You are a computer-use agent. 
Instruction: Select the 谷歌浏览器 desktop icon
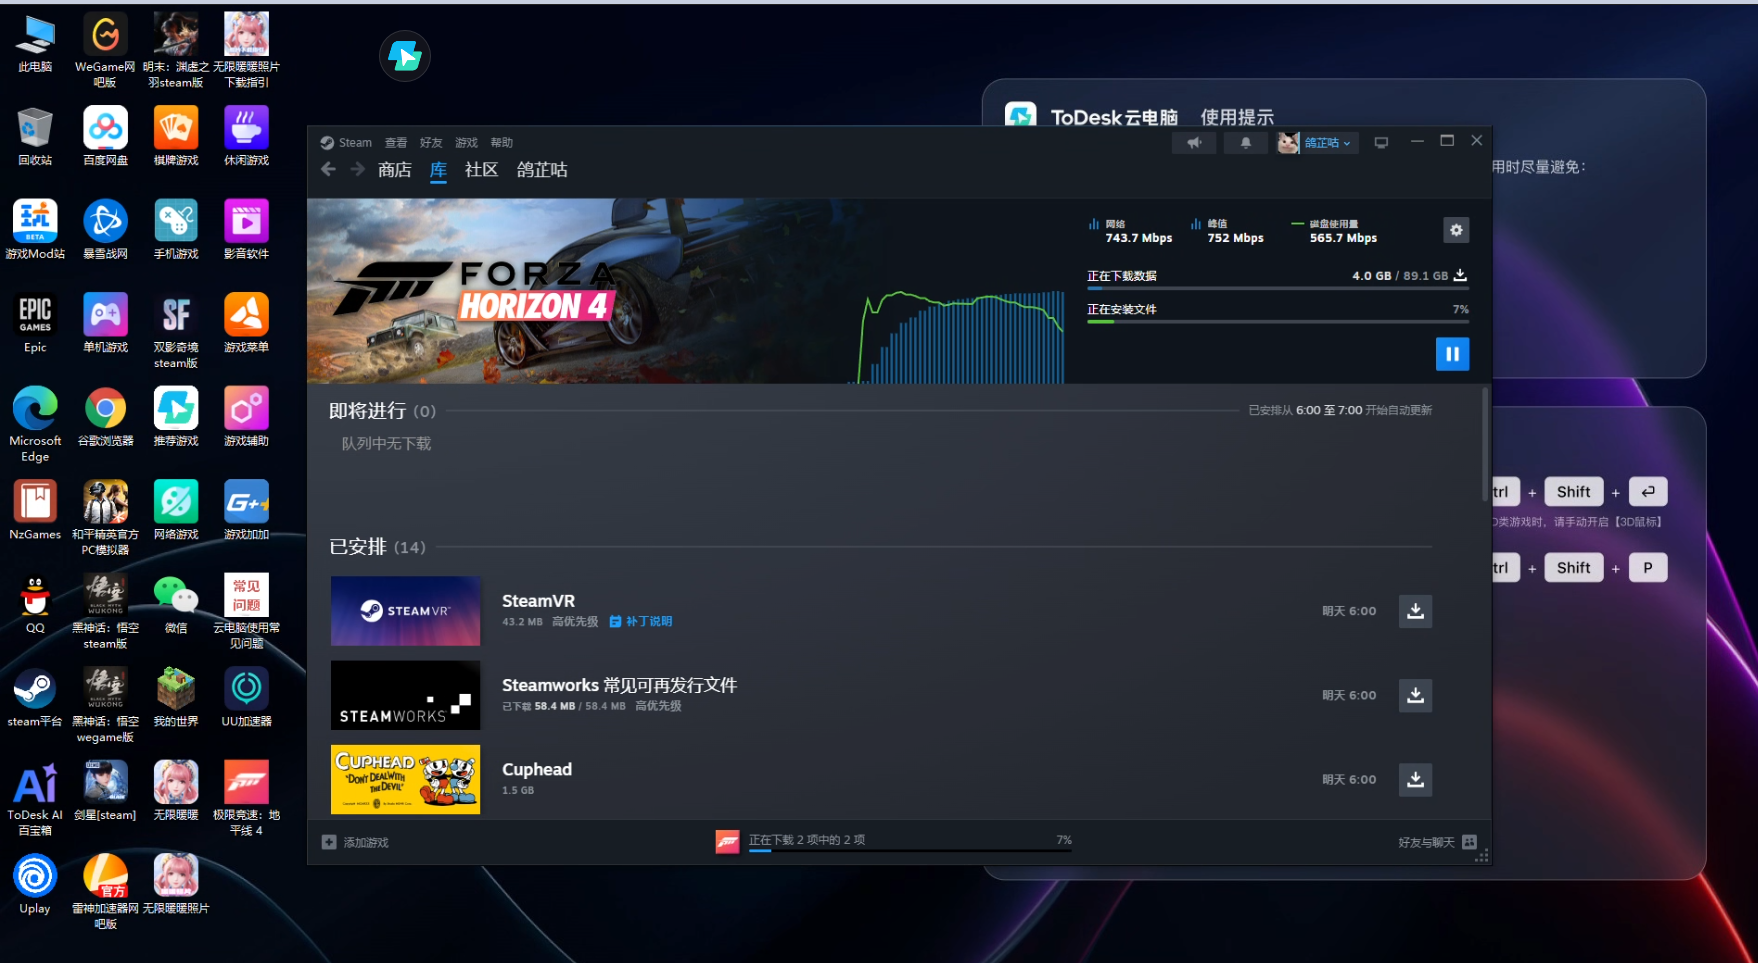point(105,417)
